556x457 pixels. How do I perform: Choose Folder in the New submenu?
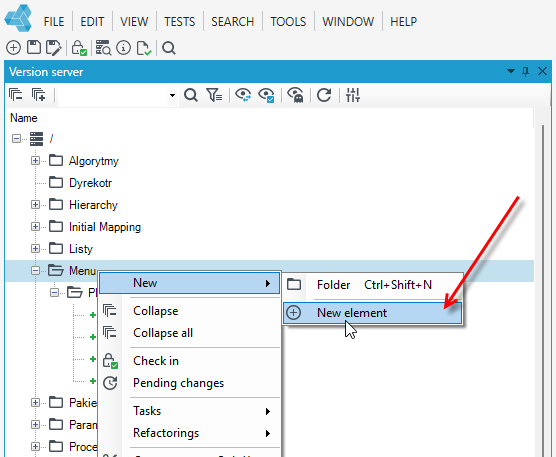[x=373, y=285]
